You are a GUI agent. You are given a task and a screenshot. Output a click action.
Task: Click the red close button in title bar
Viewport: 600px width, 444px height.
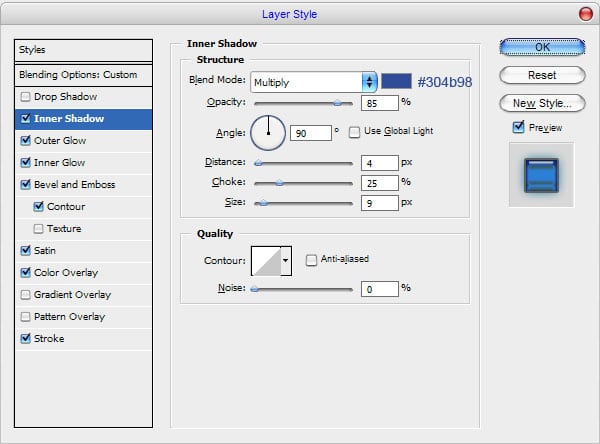point(584,13)
